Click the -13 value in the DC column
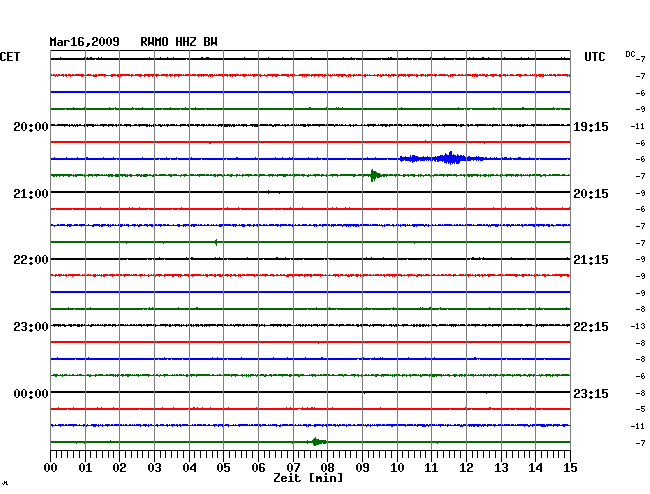Screen dimensions: 650x494 (638, 327)
